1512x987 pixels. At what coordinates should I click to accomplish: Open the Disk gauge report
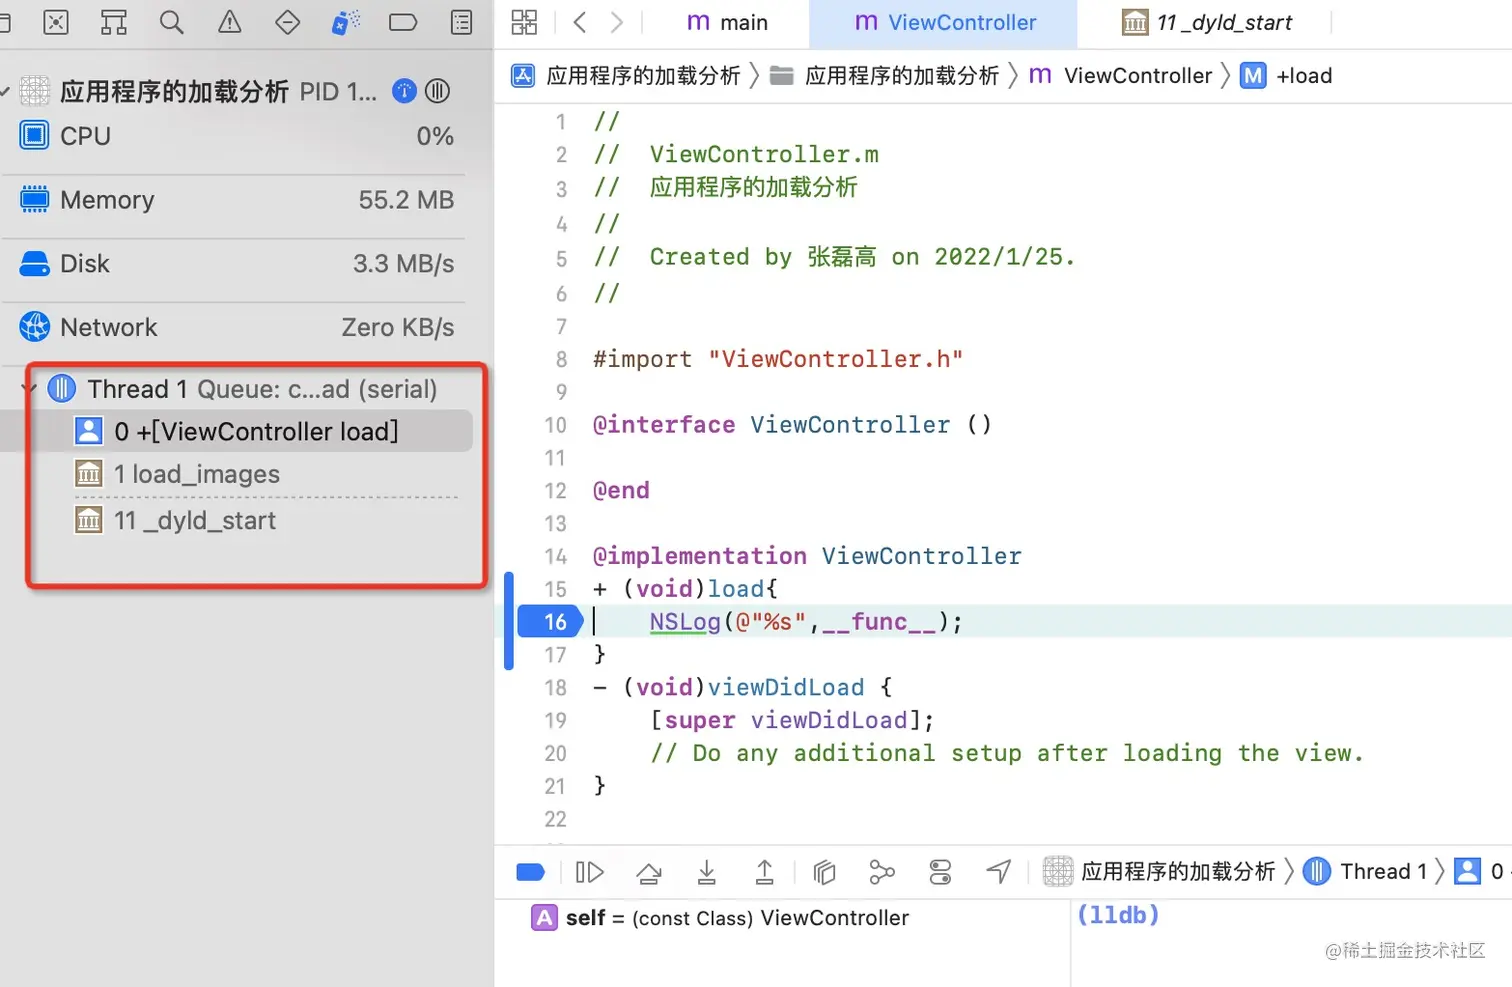(x=236, y=264)
